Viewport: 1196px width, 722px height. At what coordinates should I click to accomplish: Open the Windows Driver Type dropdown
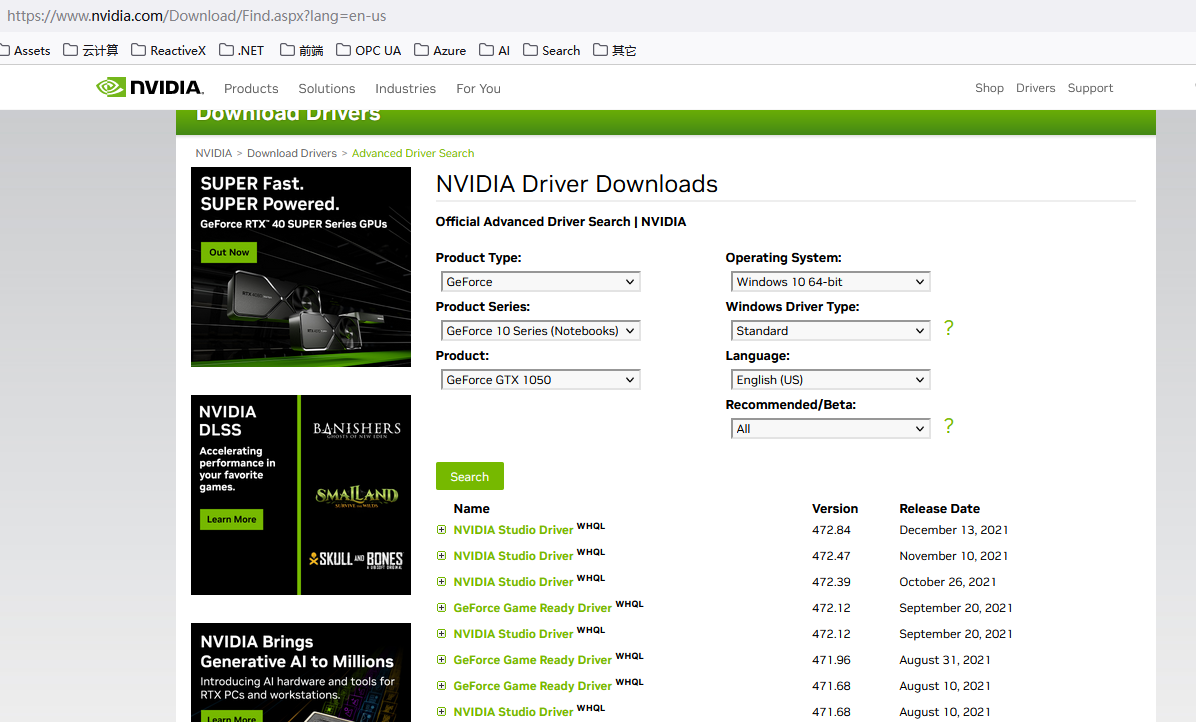point(830,330)
